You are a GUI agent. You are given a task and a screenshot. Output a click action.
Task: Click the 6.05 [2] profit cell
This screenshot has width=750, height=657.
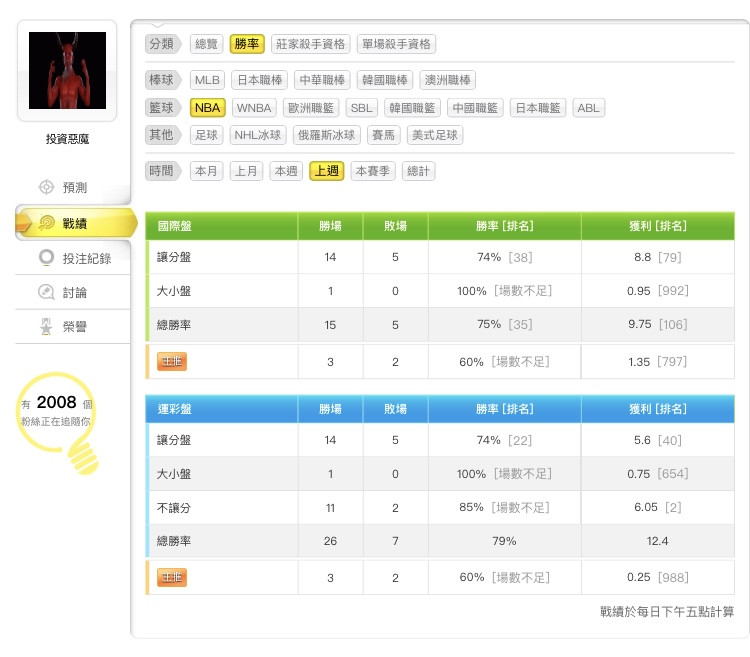658,507
